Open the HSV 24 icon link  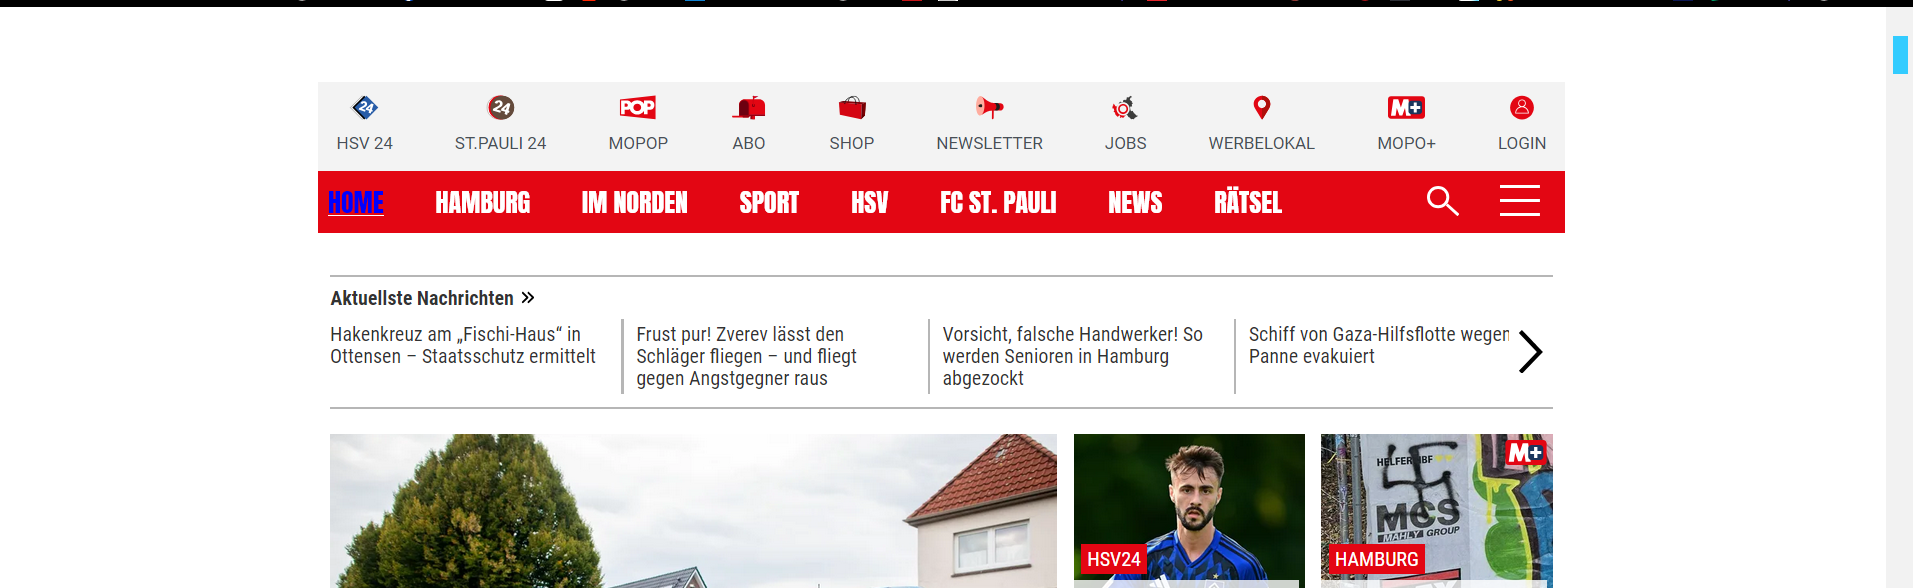[x=365, y=107]
